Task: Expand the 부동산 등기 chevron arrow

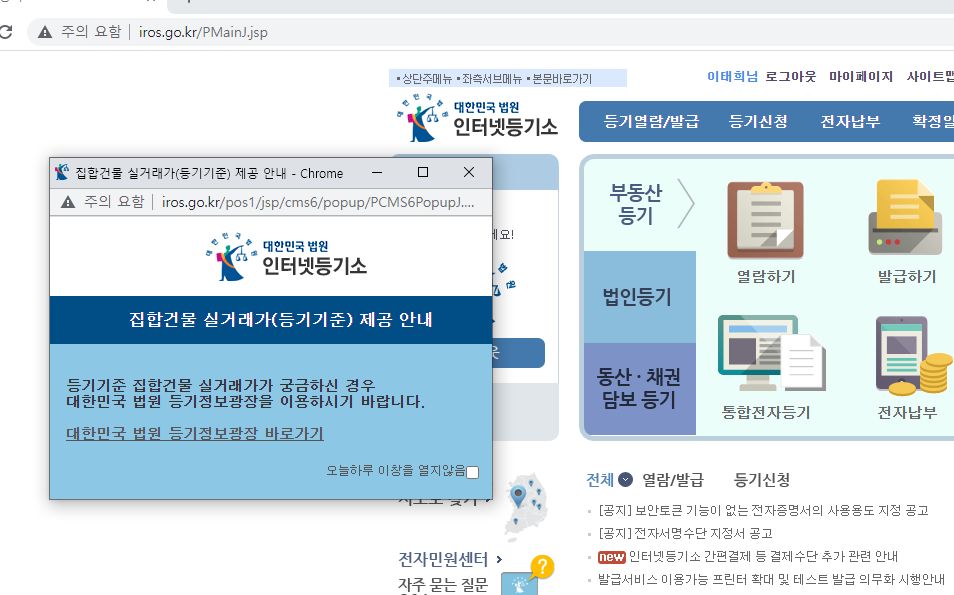Action: tap(686, 203)
